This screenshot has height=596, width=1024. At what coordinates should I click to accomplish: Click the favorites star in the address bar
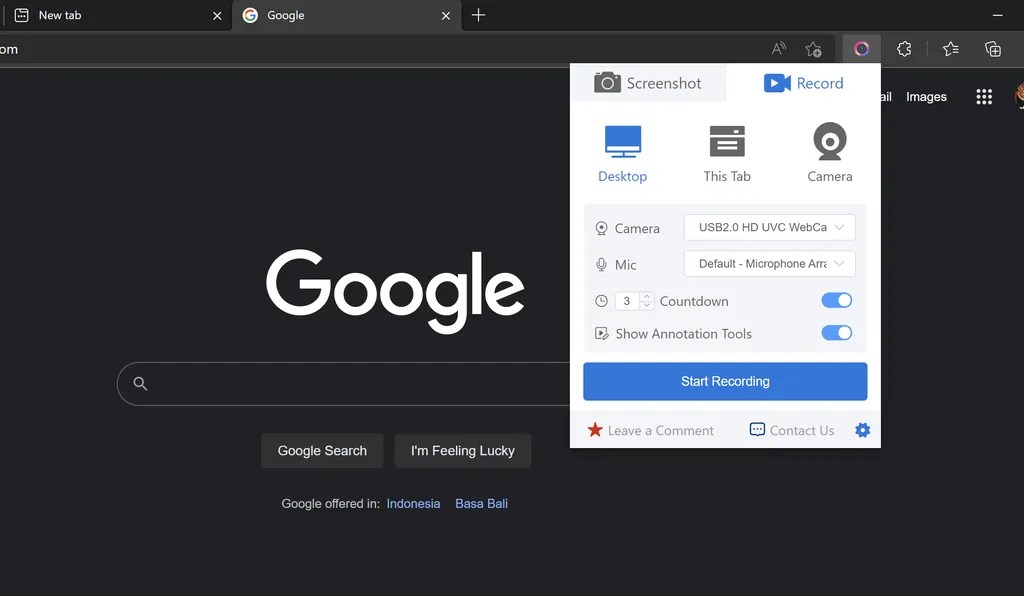click(x=813, y=48)
